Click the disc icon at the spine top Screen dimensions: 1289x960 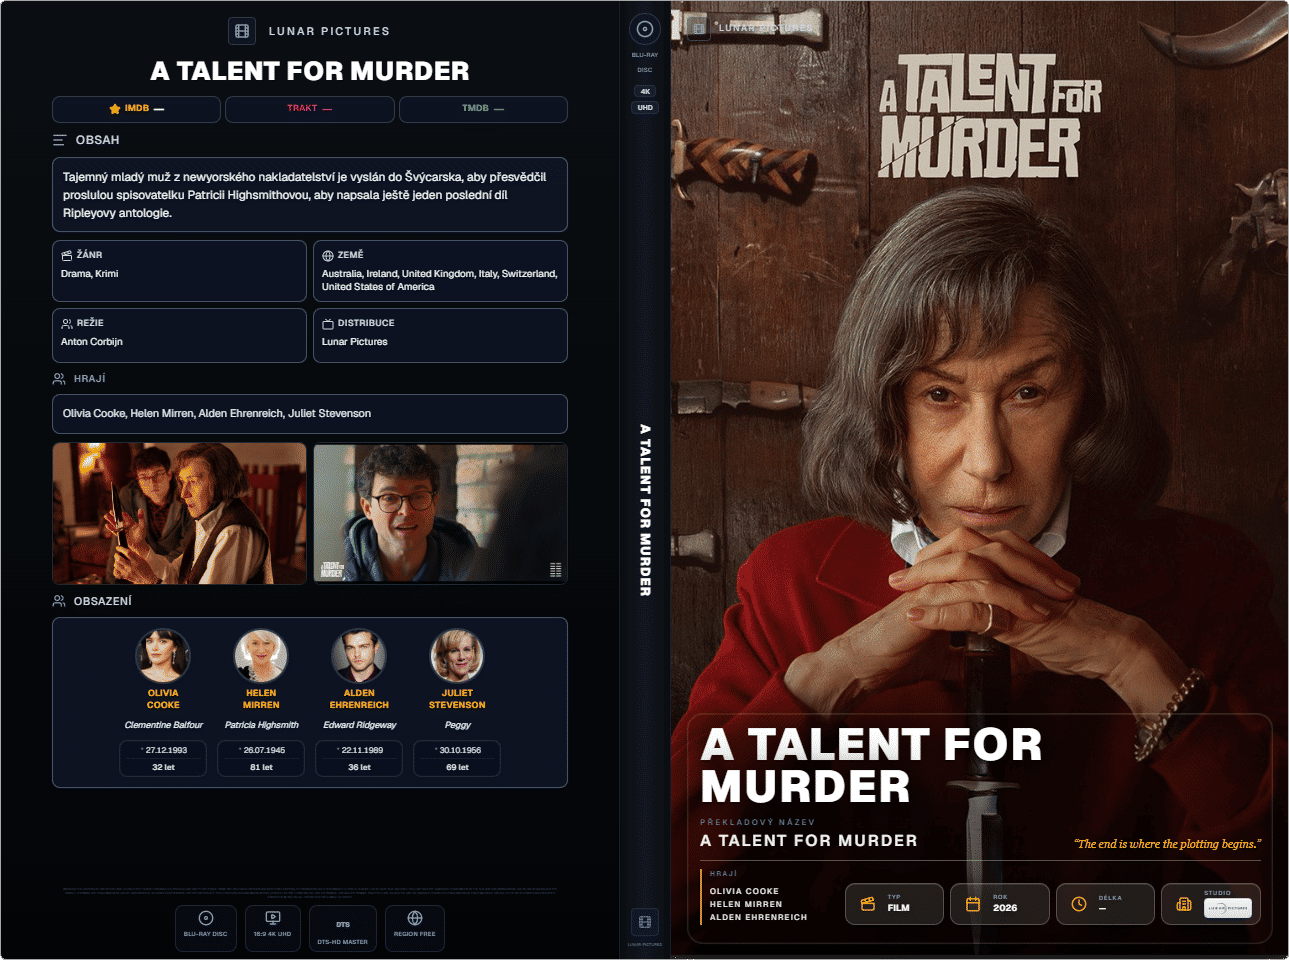[645, 29]
